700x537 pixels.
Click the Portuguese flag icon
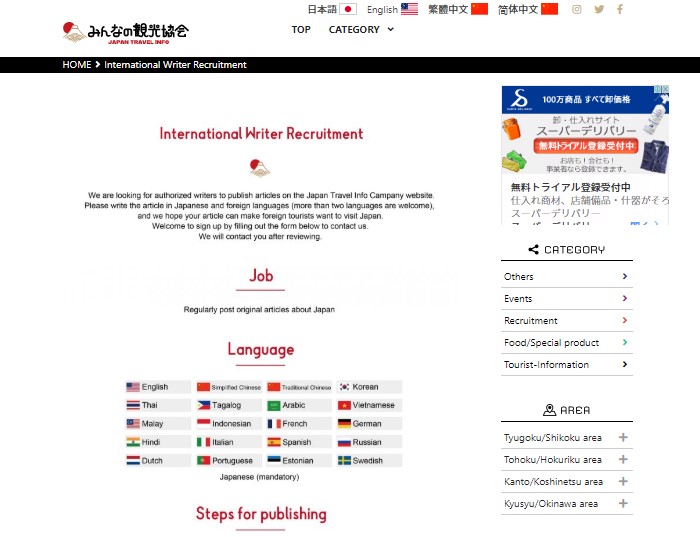[204, 460]
